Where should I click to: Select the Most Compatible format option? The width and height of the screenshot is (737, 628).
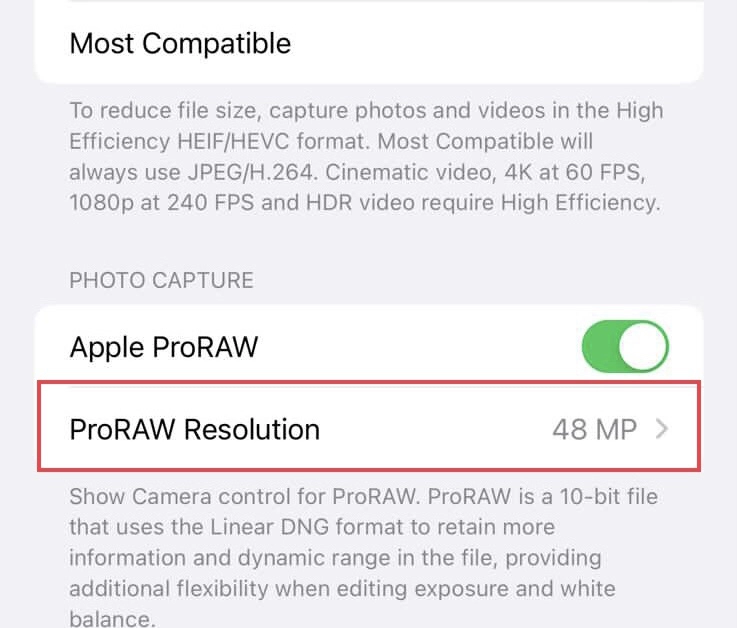pyautogui.click(x=369, y=43)
